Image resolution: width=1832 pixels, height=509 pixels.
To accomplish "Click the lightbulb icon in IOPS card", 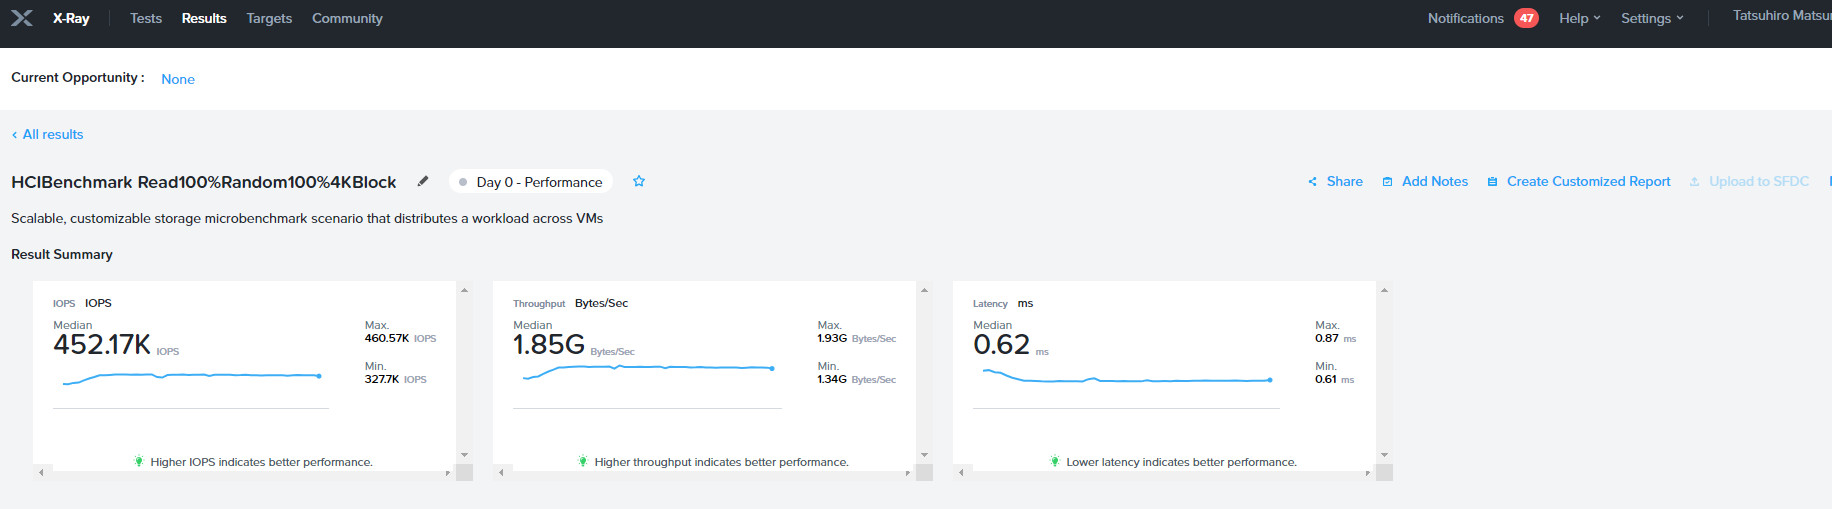I will [139, 461].
